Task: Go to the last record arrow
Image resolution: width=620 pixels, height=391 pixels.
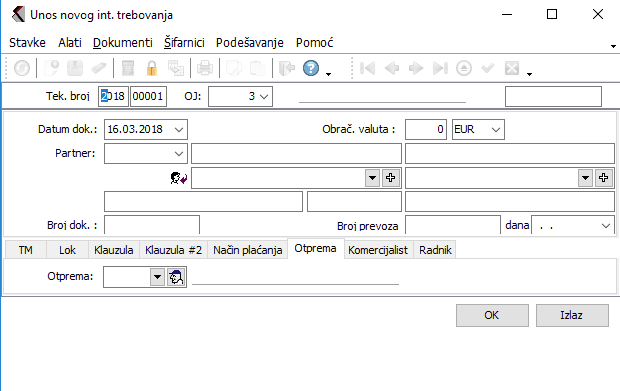Action: tap(440, 68)
